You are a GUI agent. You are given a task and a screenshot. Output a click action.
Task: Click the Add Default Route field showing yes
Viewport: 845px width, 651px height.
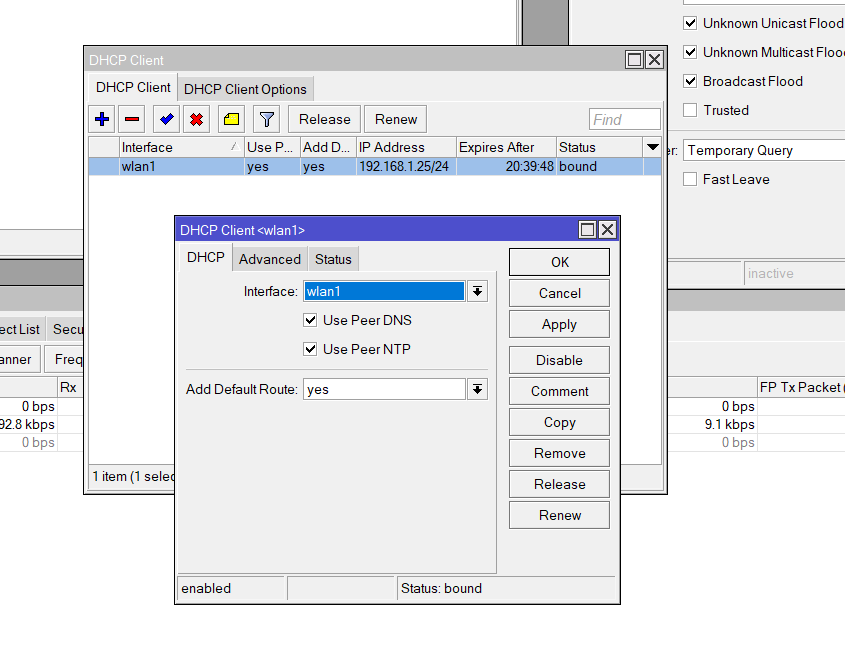click(384, 390)
